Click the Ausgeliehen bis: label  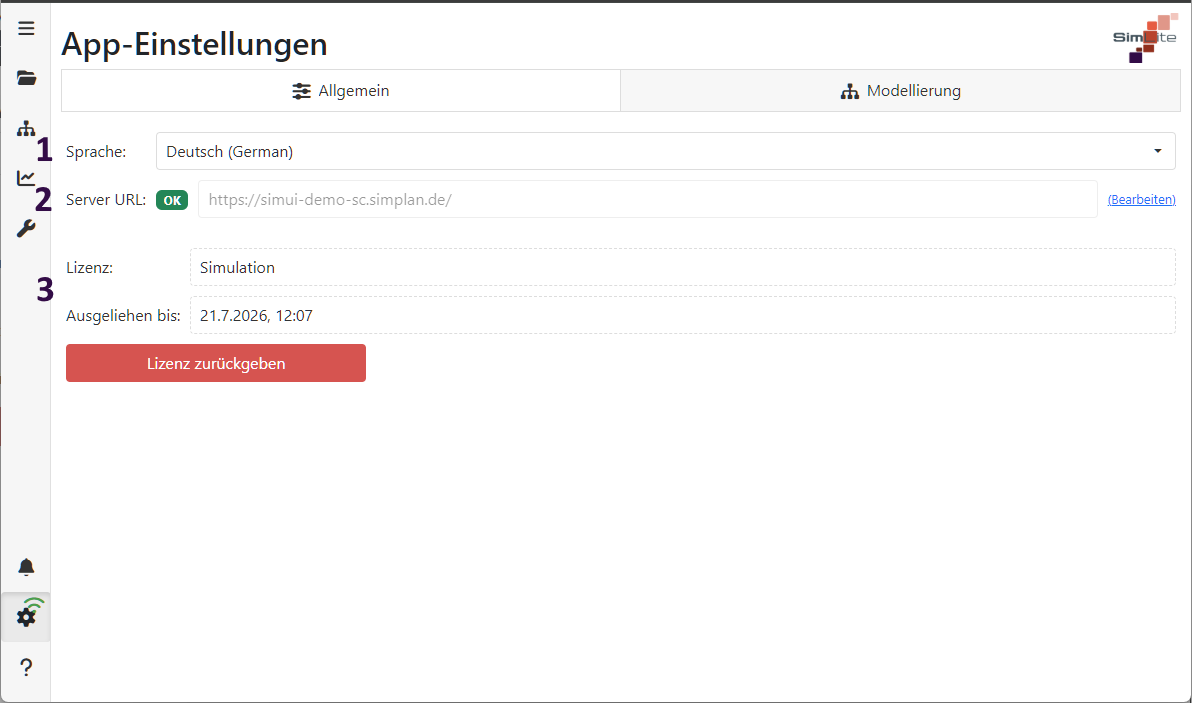123,316
